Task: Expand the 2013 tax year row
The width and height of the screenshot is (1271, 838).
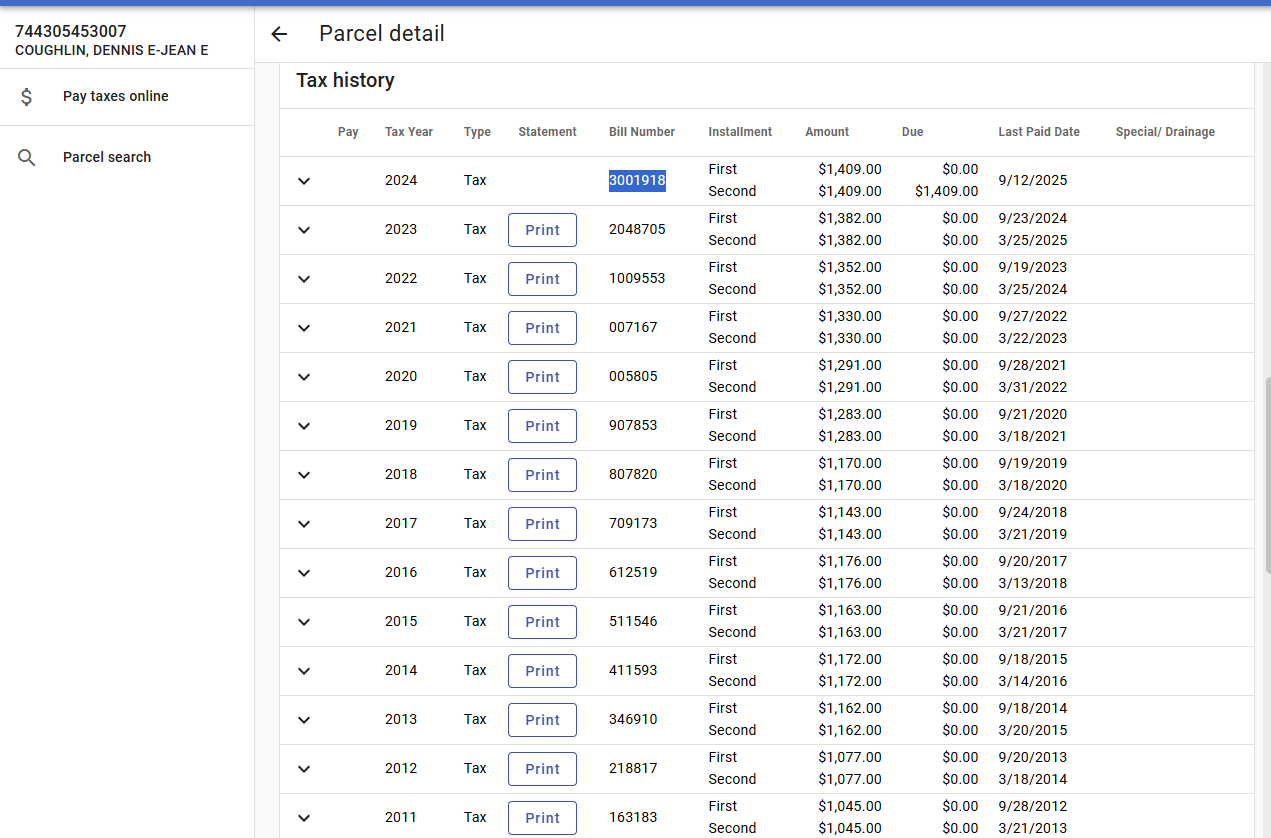Action: tap(305, 720)
